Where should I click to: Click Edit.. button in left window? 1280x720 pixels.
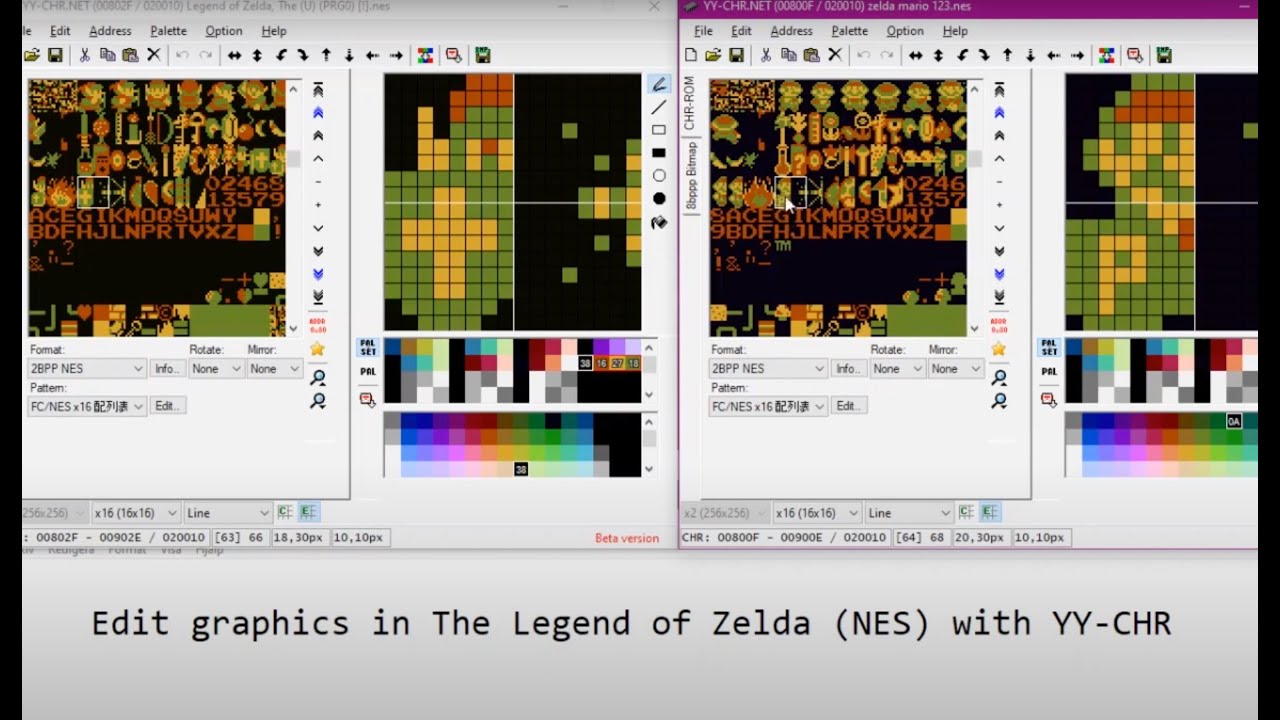(x=166, y=406)
